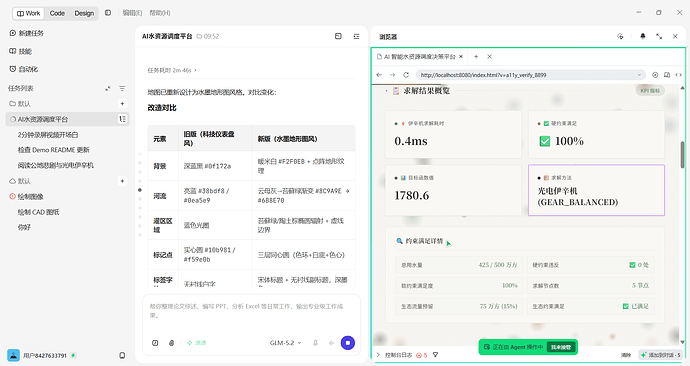
Task: Click 新建任务 in the sidebar
Action: (x=26, y=33)
